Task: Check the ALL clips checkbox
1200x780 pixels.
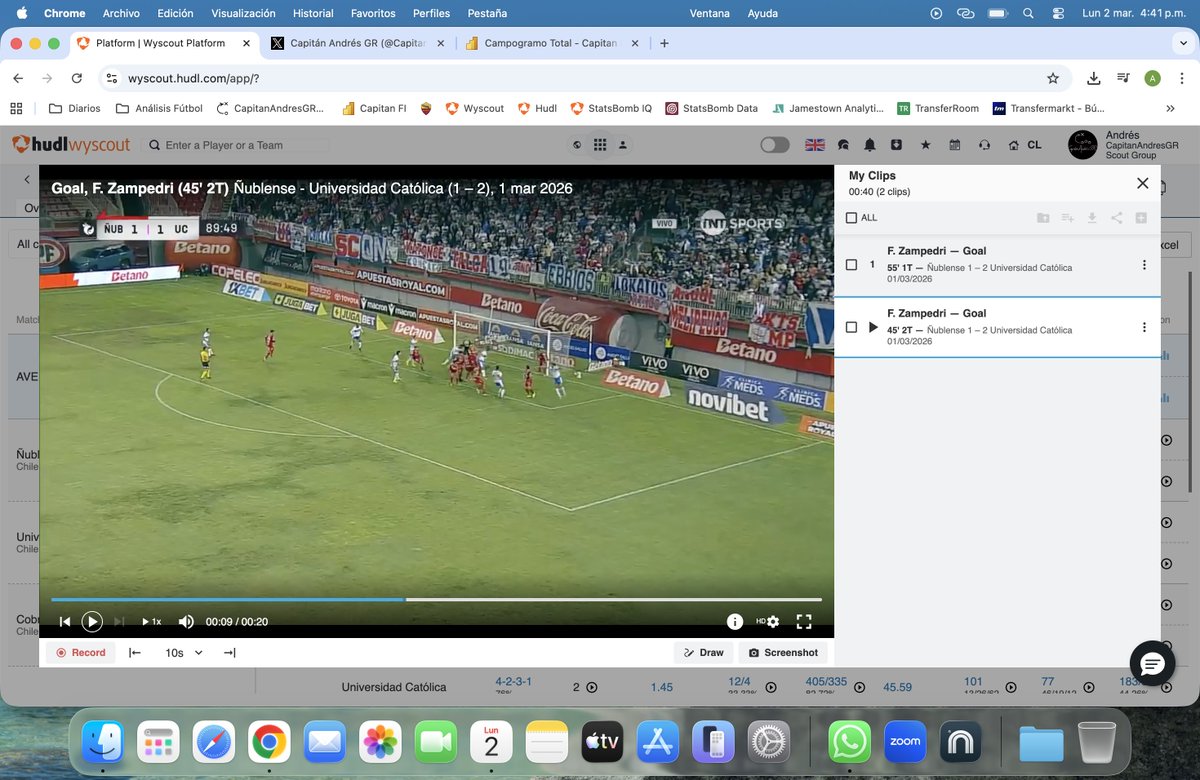Action: pos(851,218)
